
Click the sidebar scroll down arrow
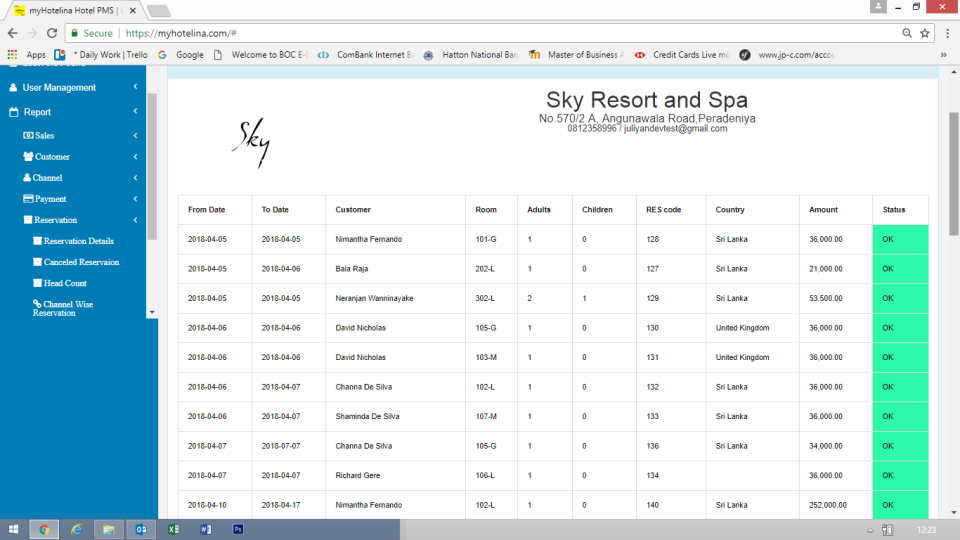[152, 312]
